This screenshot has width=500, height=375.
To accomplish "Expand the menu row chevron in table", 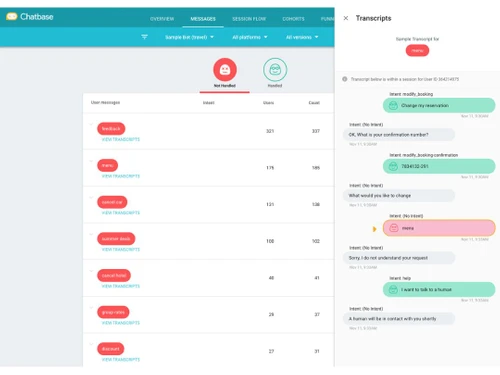I will point(91,161).
